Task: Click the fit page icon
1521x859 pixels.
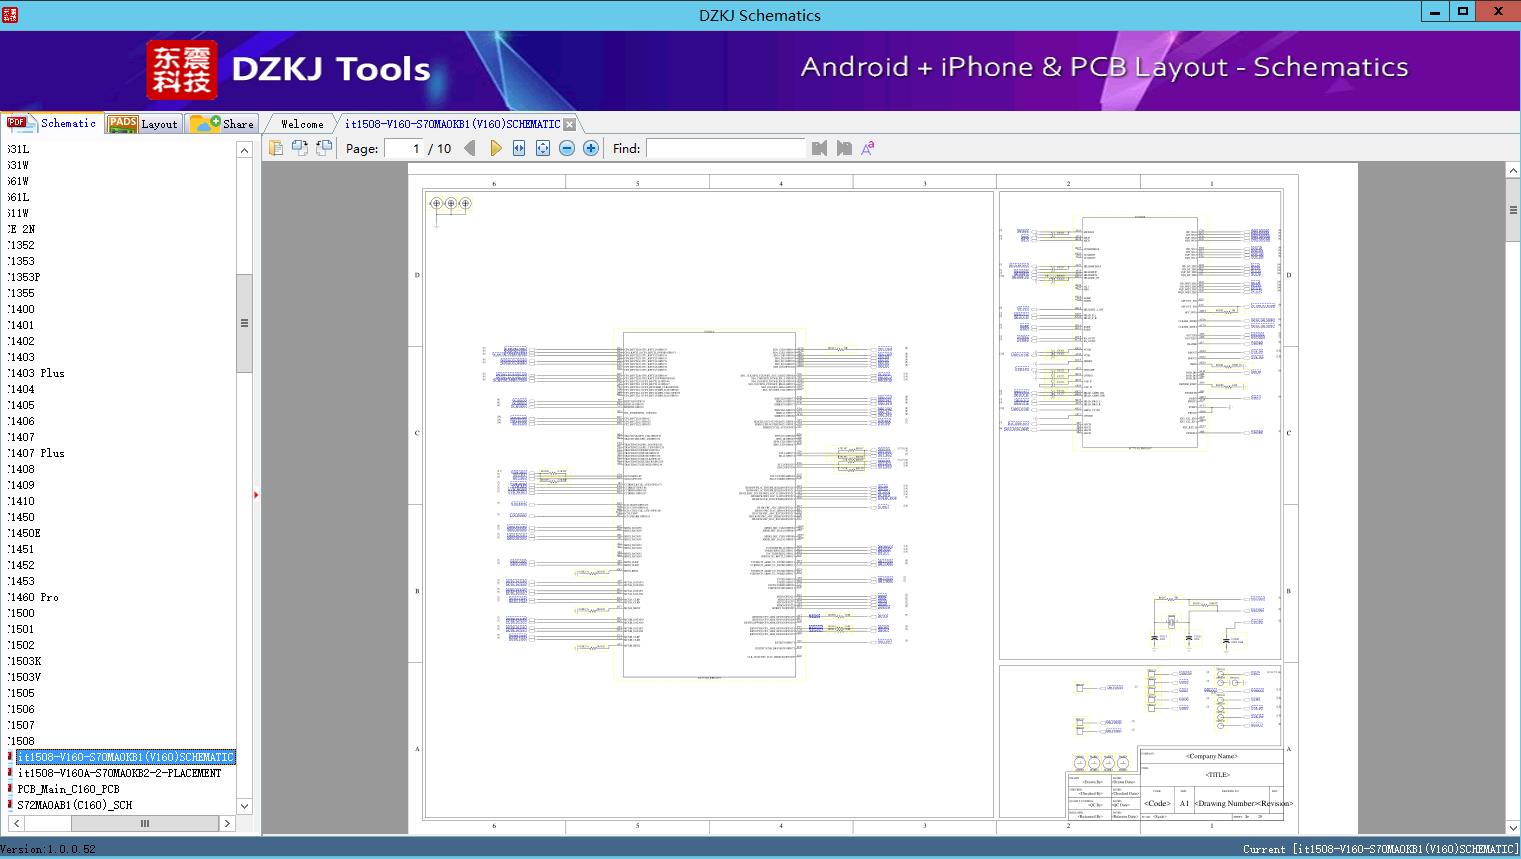Action: (x=543, y=148)
